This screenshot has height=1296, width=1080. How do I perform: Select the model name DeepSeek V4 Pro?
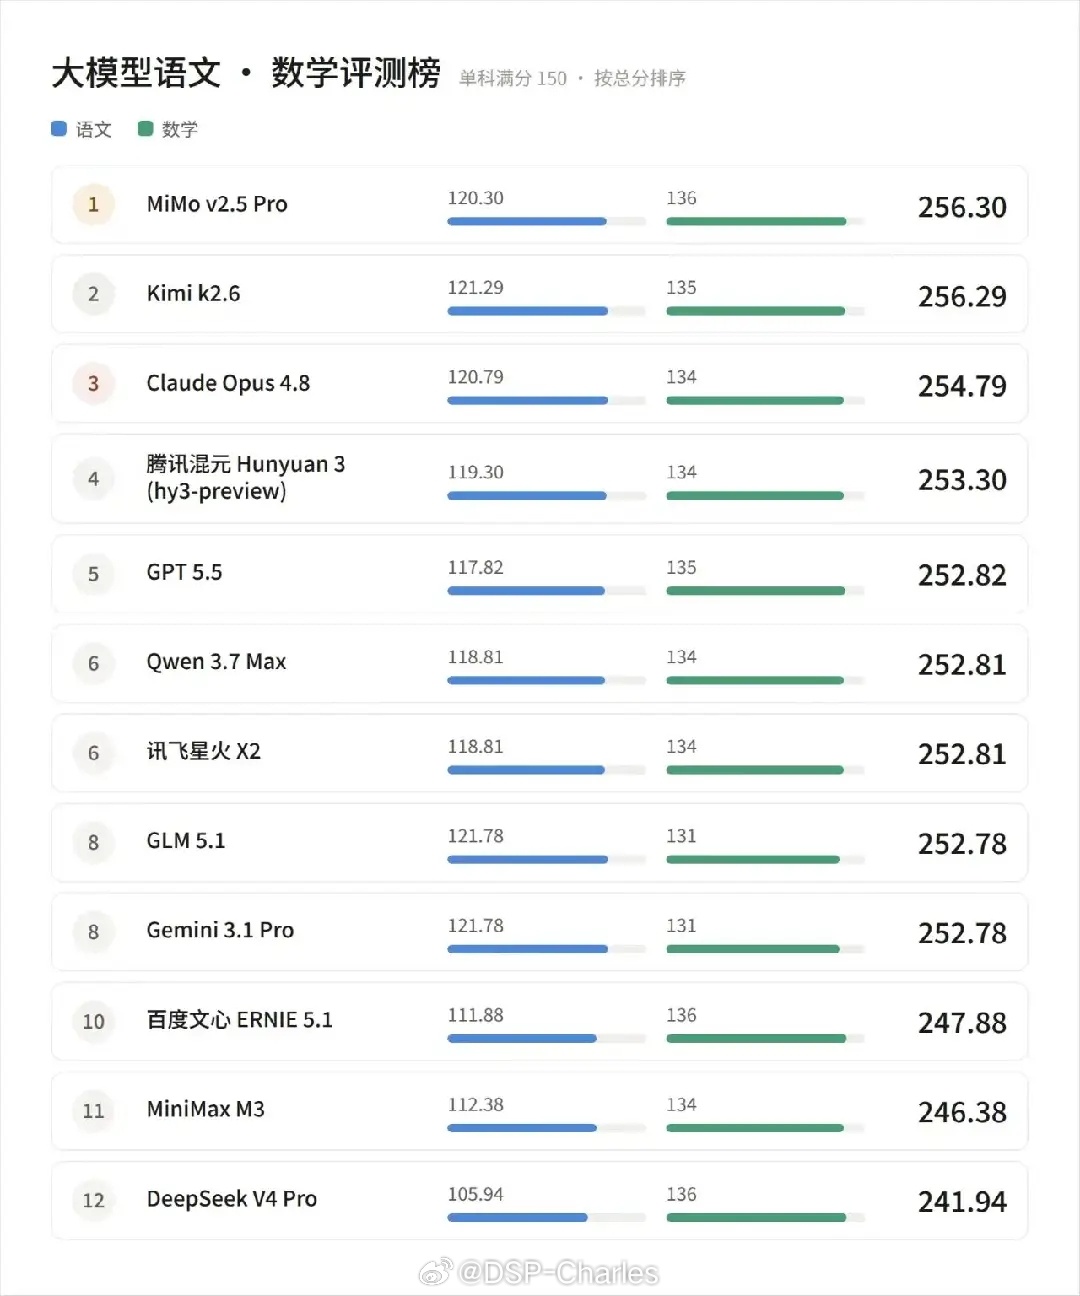click(232, 1199)
